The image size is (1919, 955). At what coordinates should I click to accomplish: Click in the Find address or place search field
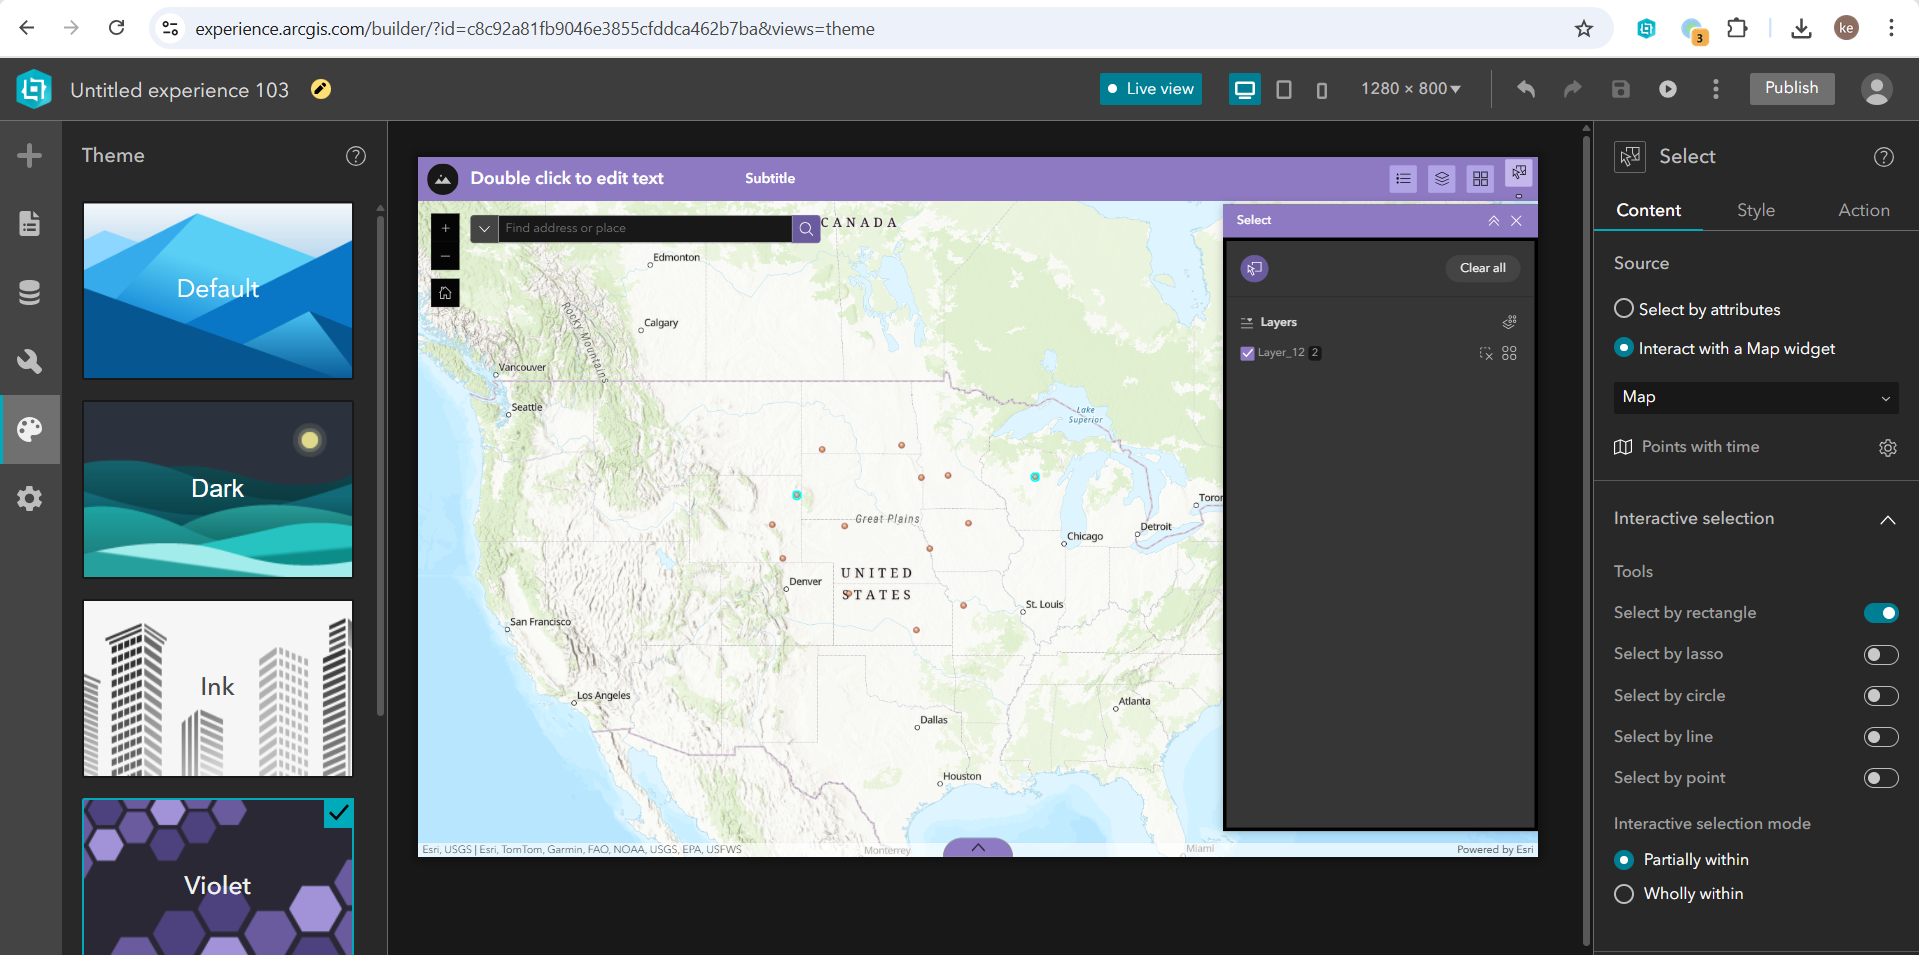tap(640, 228)
